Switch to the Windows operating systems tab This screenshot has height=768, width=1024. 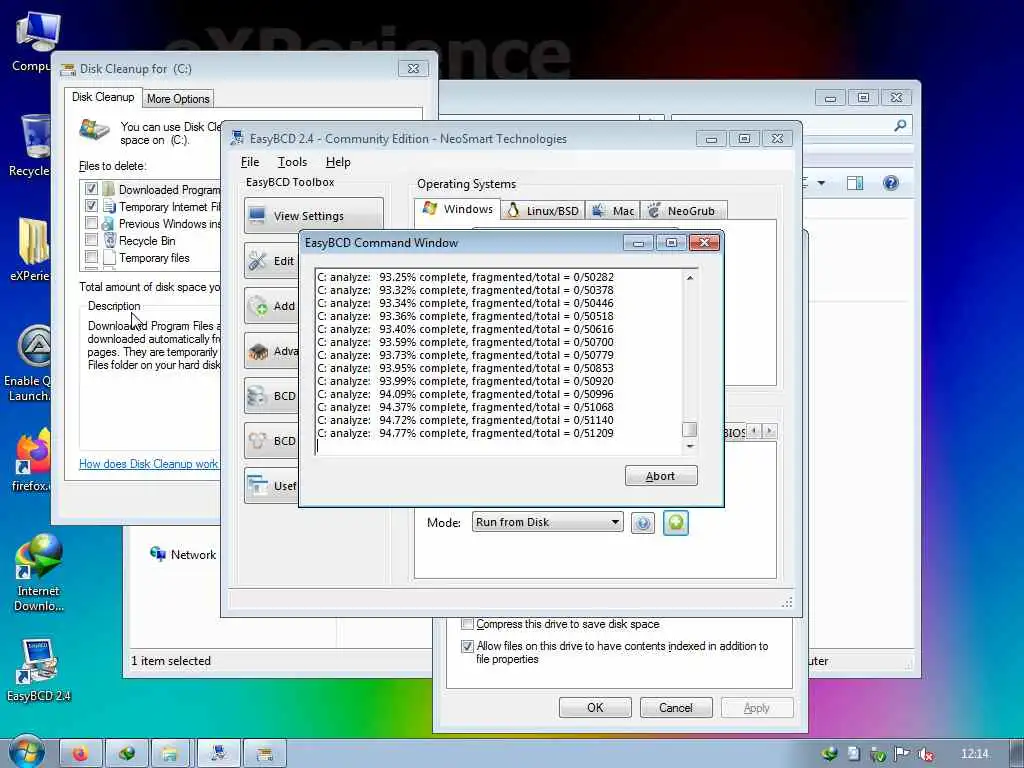point(458,209)
